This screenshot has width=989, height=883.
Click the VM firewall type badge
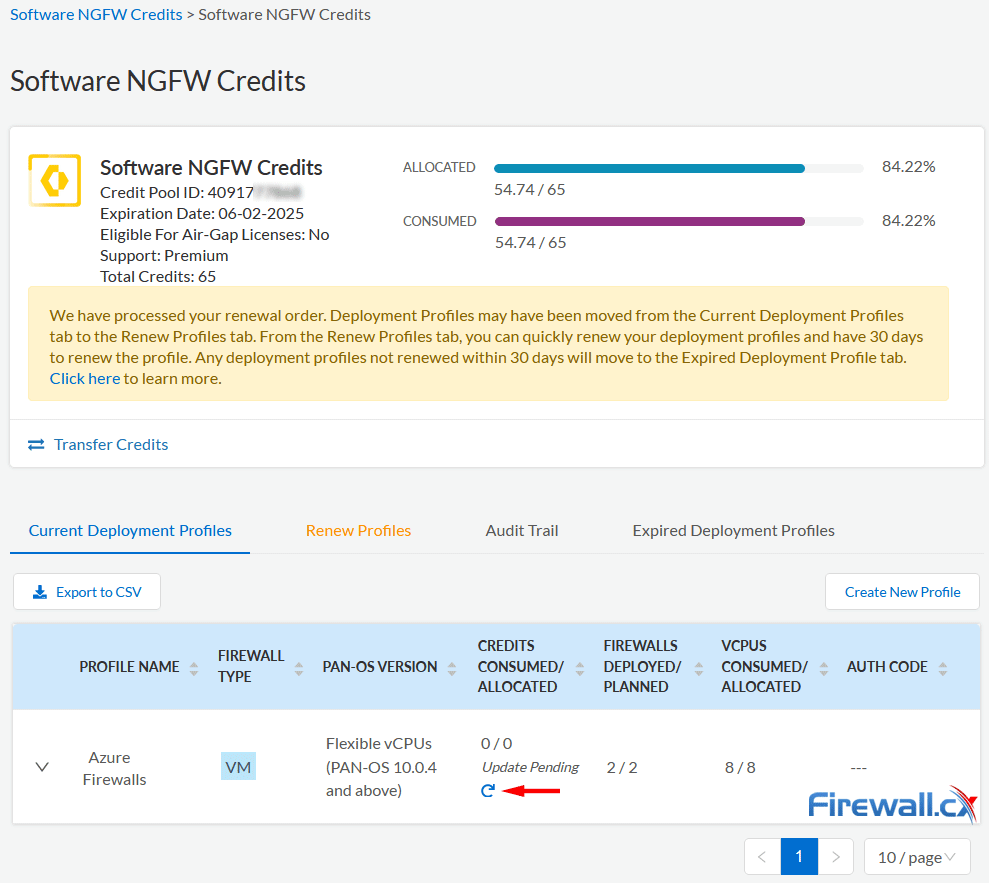(238, 766)
